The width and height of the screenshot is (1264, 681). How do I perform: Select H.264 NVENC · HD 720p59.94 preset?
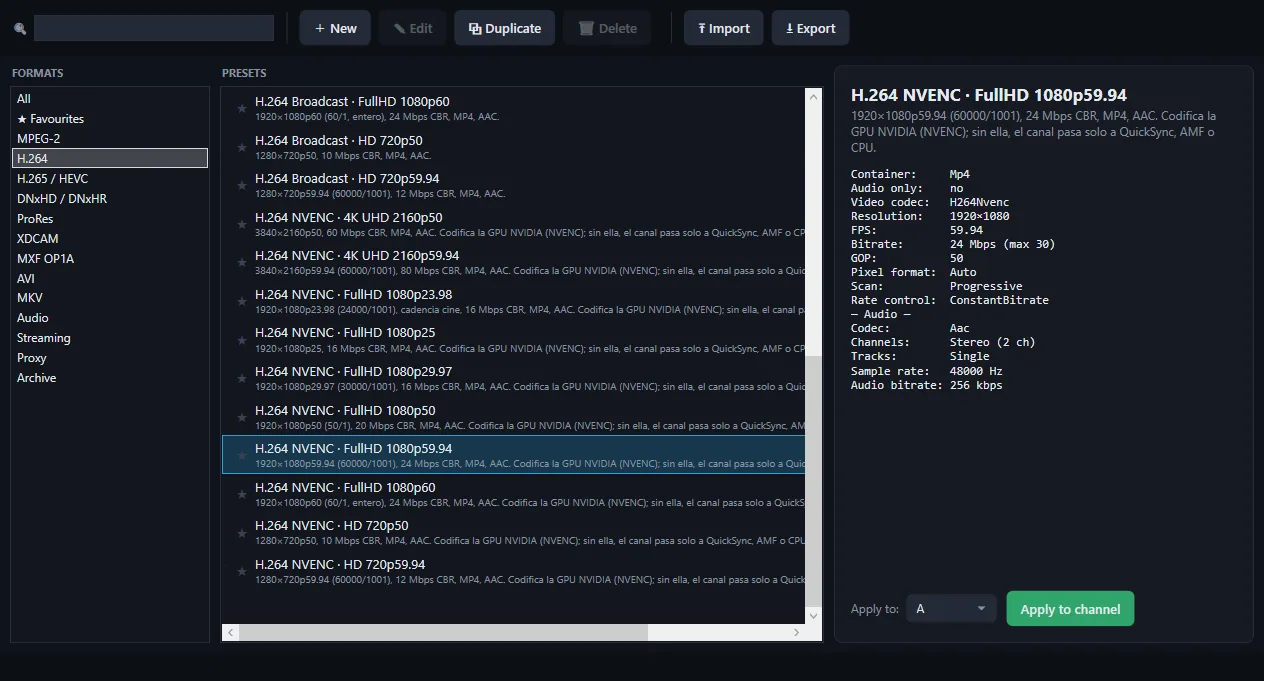[514, 571]
